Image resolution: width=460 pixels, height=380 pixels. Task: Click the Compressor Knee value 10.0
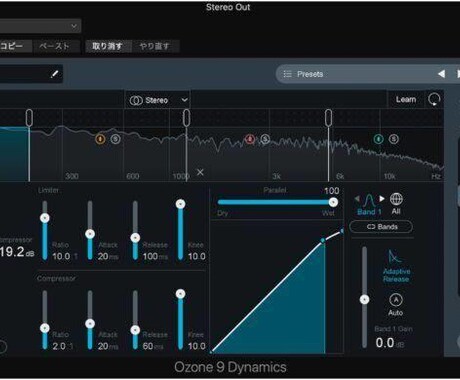pos(197,346)
